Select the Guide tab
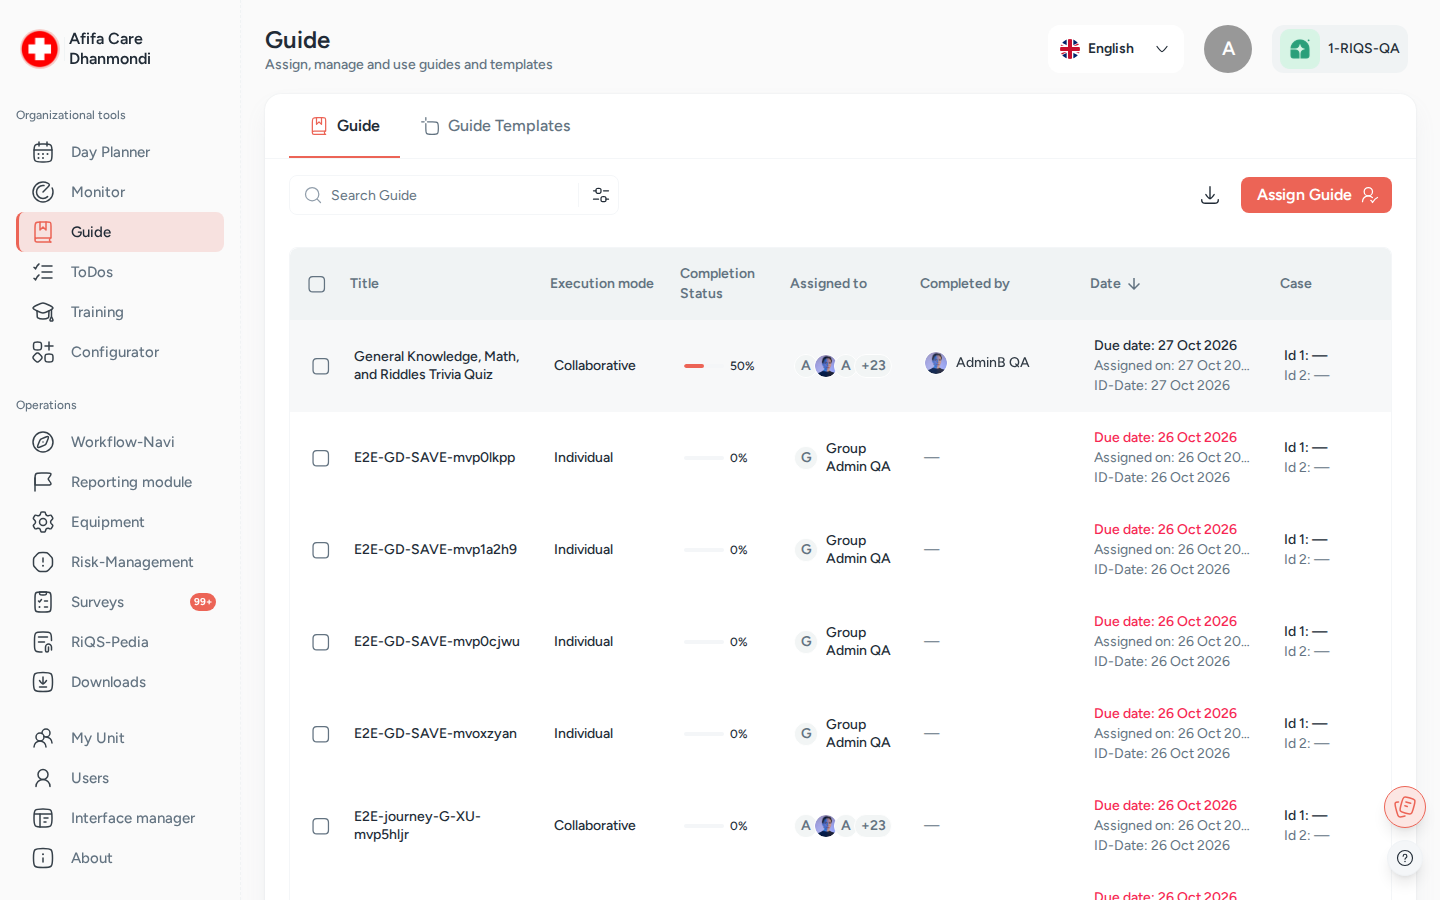 pyautogui.click(x=345, y=126)
